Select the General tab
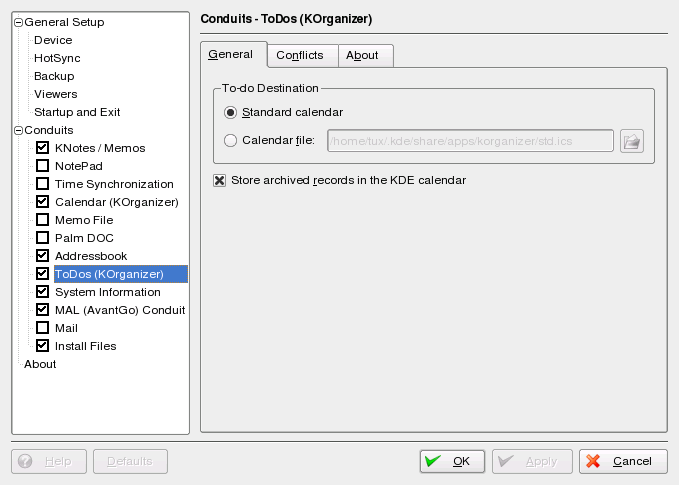Image resolution: width=679 pixels, height=485 pixels. 233,54
